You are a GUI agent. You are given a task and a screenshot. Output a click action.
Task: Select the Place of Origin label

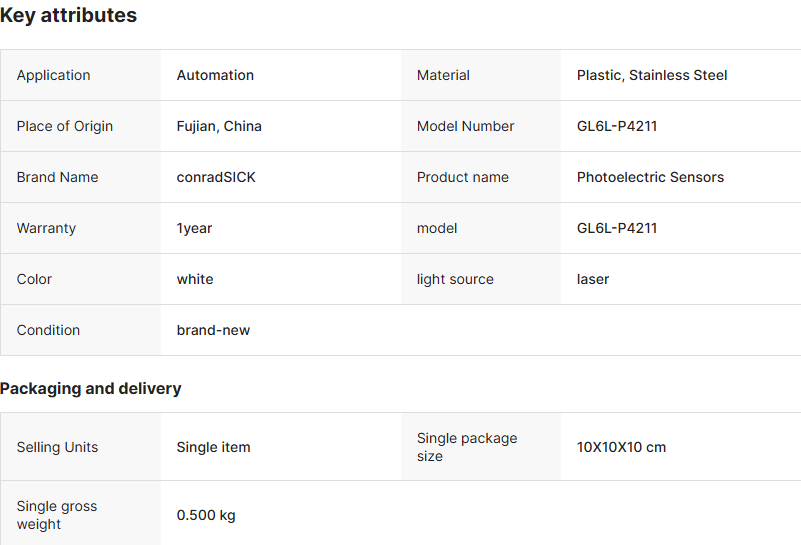(x=65, y=126)
